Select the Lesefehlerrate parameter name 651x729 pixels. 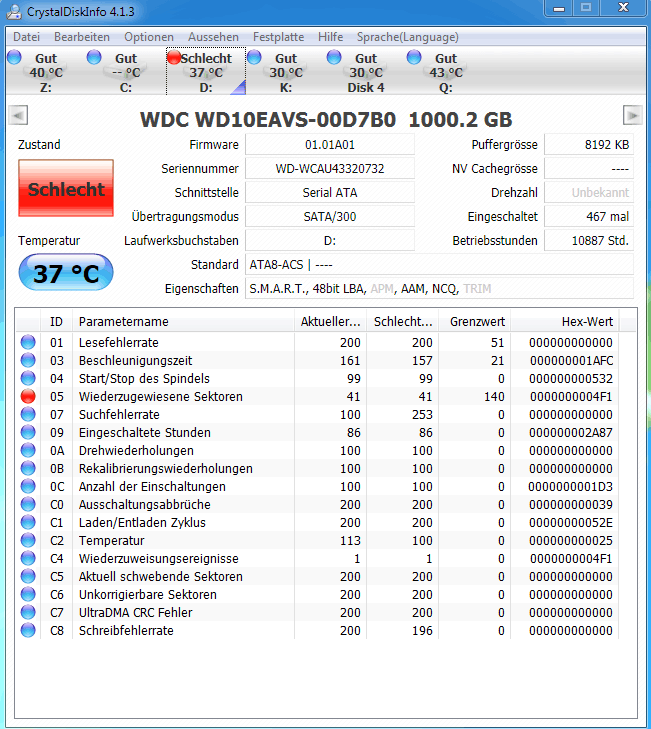119,343
